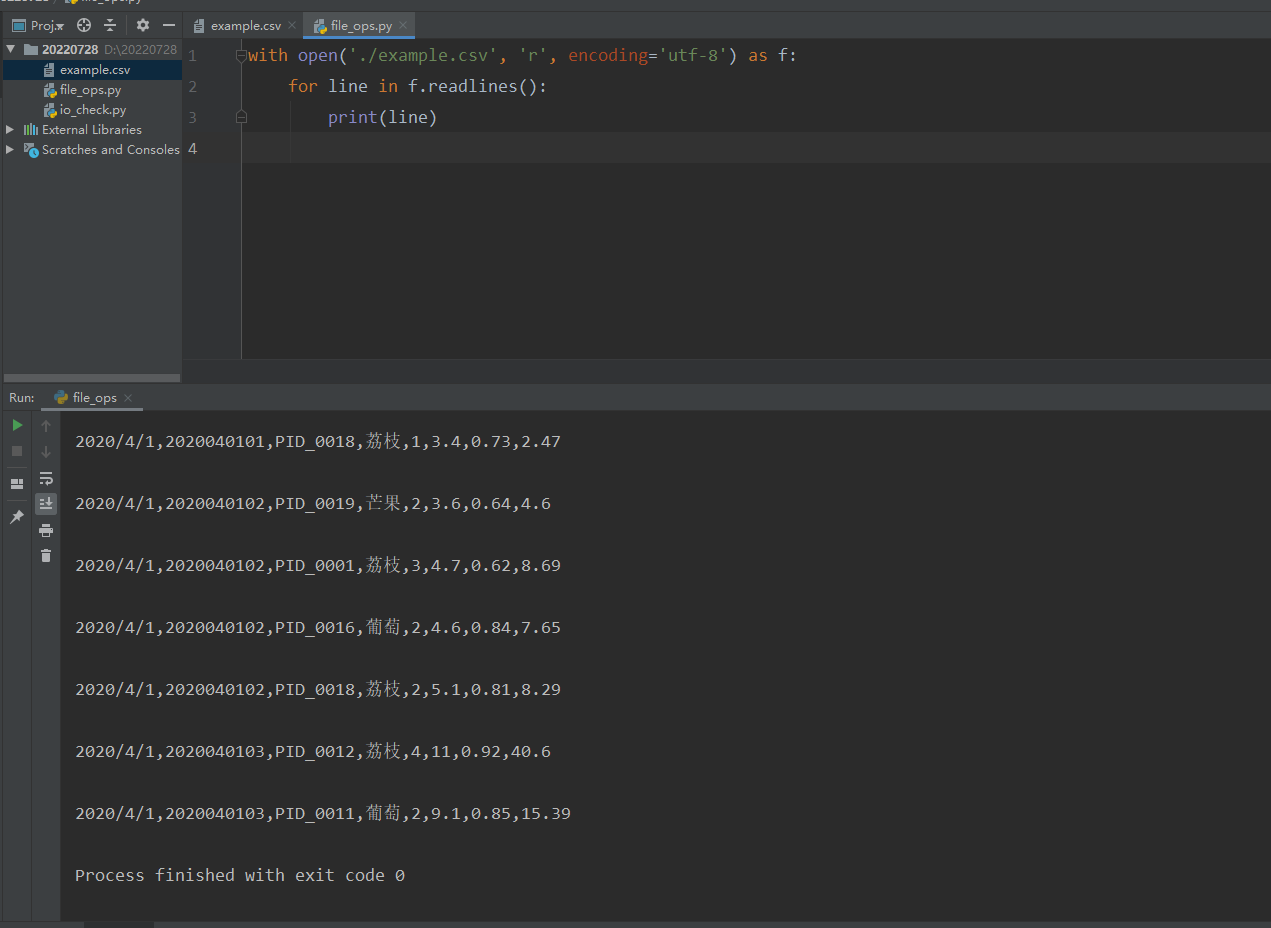Screen dimensions: 1271x928
Task: Collapse all using Project panel toolbar icon
Action: point(110,25)
